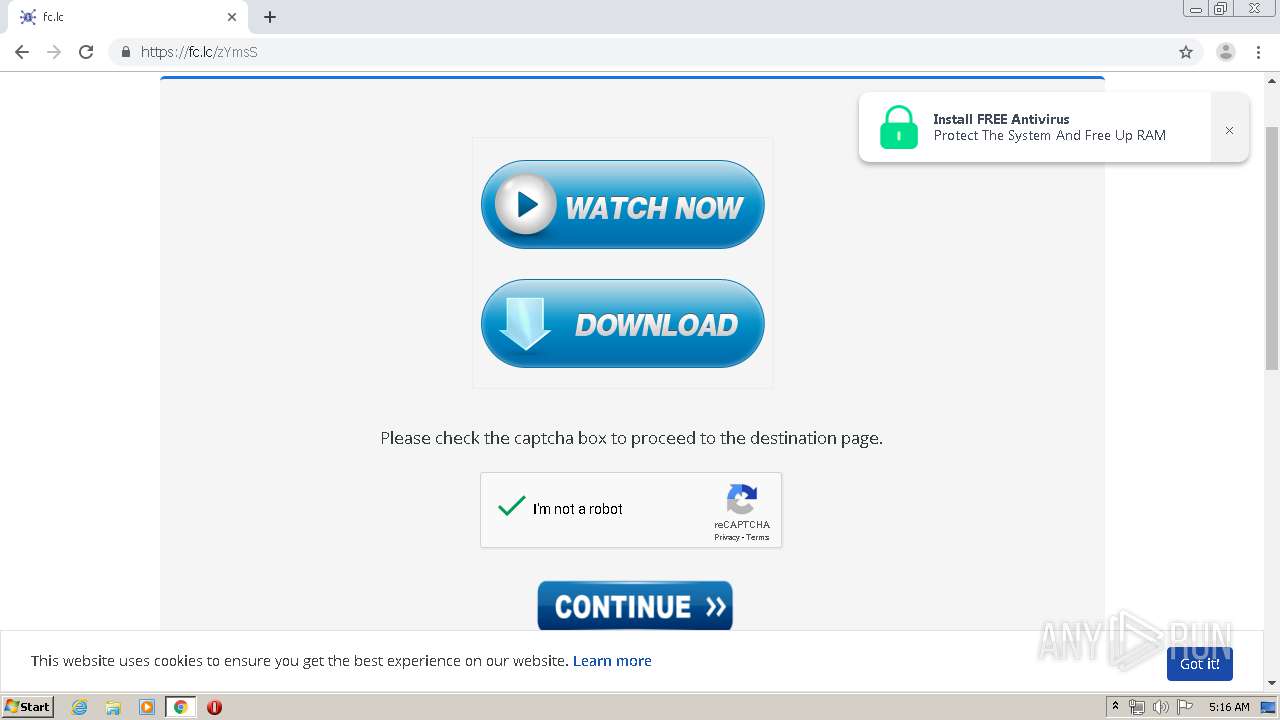Click the padlock site info icon

[125, 52]
